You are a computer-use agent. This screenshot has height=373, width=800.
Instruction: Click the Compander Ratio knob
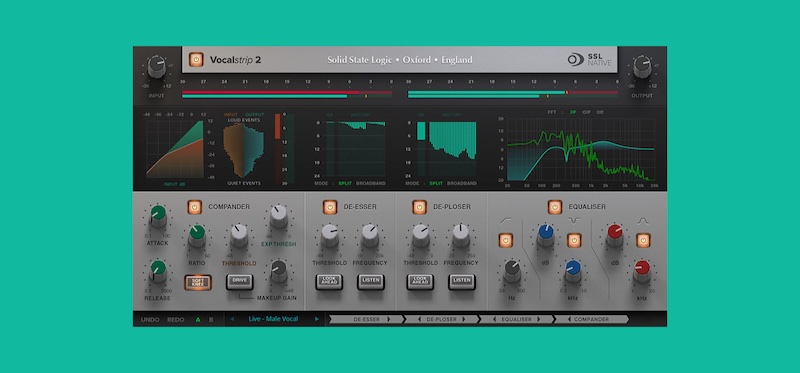[x=197, y=236]
